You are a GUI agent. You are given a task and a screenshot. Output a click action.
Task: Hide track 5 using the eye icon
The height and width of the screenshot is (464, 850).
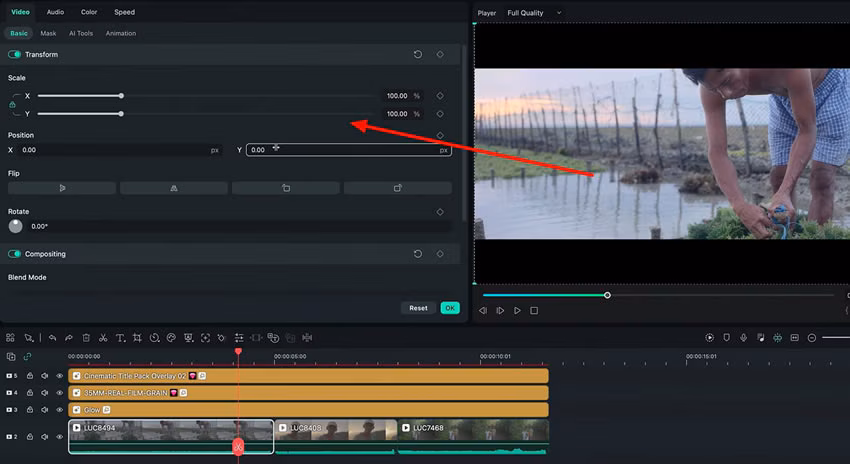[60, 376]
